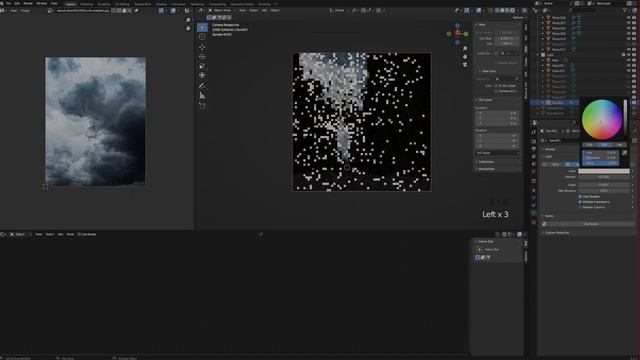The image size is (640, 360).
Task: Open the green Object Data light properties tab
Action: (534, 213)
